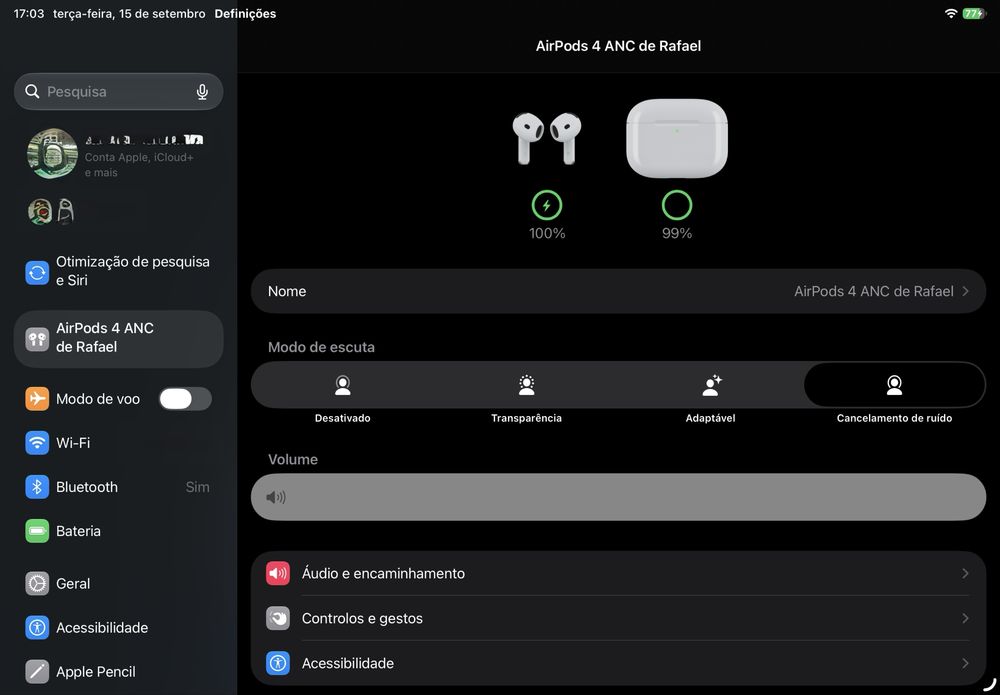Tap the 99% case battery value
Viewport: 1000px width, 695px height.
tap(677, 233)
